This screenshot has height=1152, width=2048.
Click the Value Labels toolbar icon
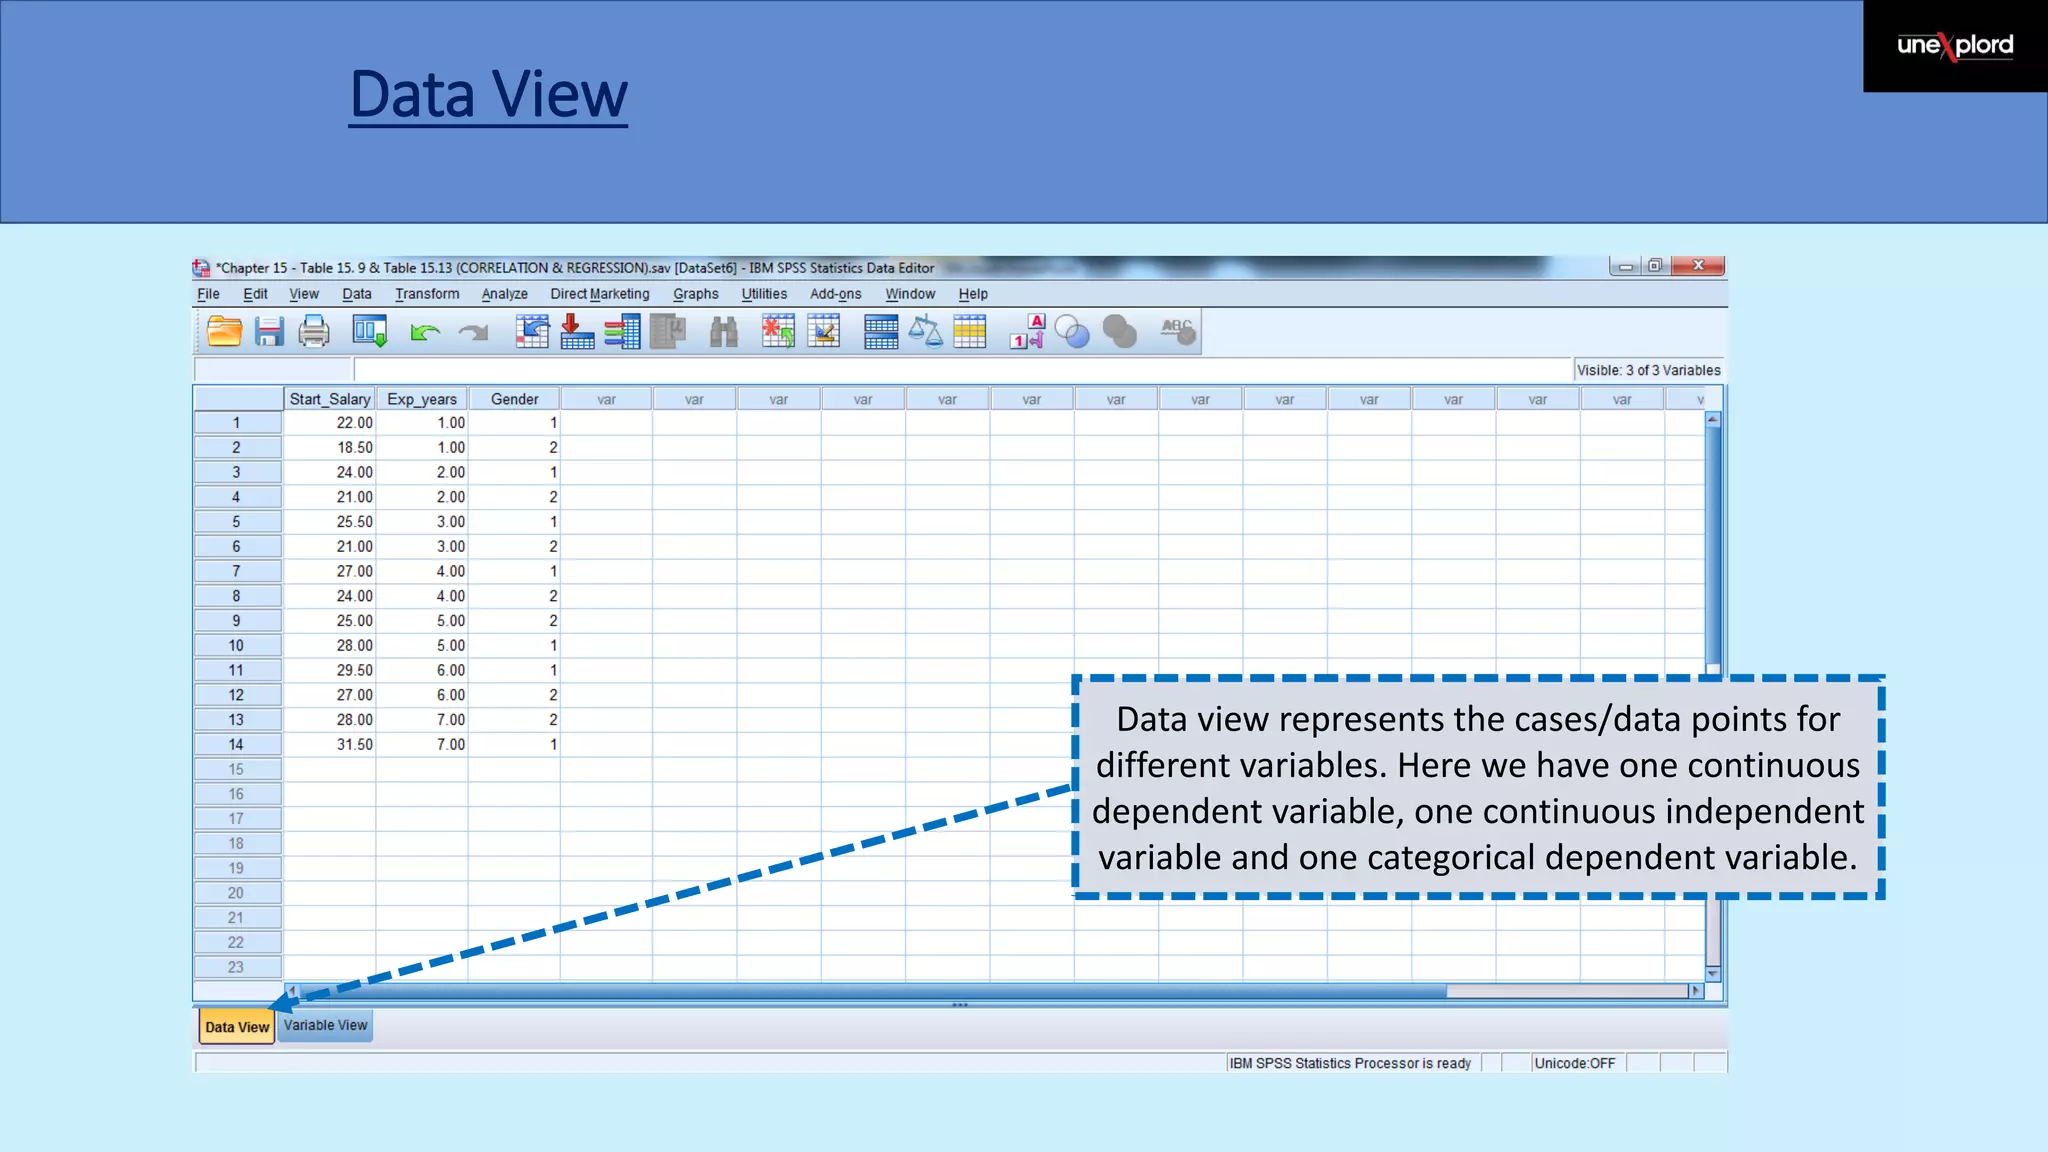[x=1027, y=331]
